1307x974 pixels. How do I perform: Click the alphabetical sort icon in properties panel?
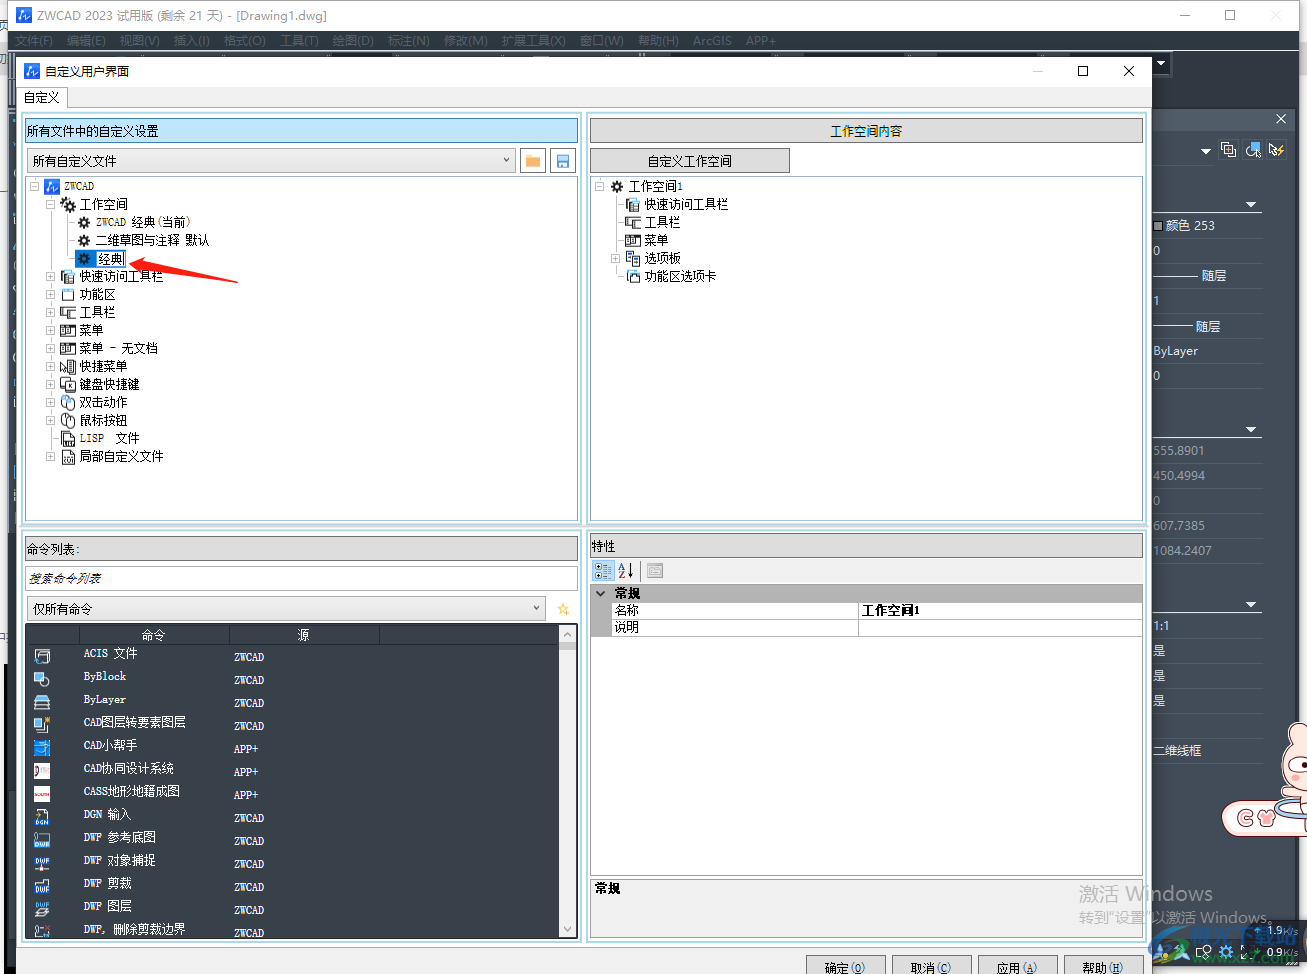[626, 571]
